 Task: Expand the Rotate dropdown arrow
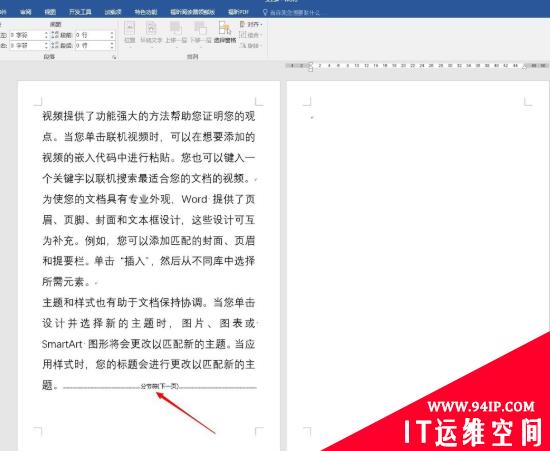tap(261, 46)
